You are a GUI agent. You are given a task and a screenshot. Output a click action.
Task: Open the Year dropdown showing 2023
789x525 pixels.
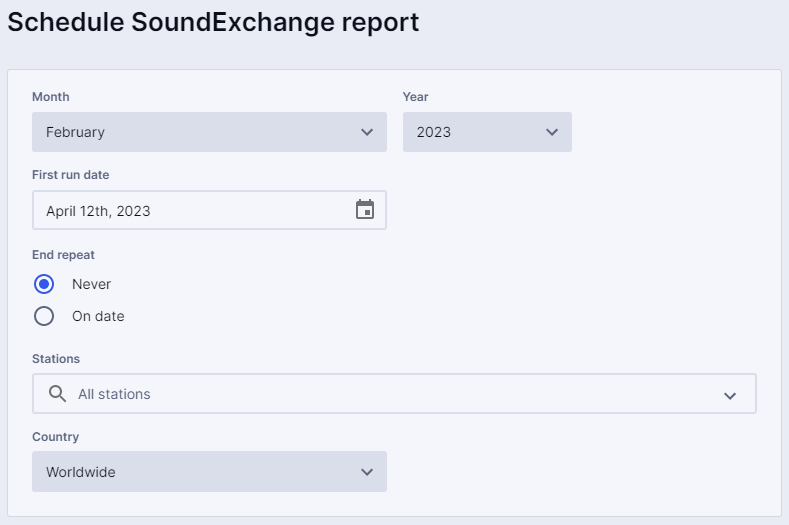(x=475, y=132)
